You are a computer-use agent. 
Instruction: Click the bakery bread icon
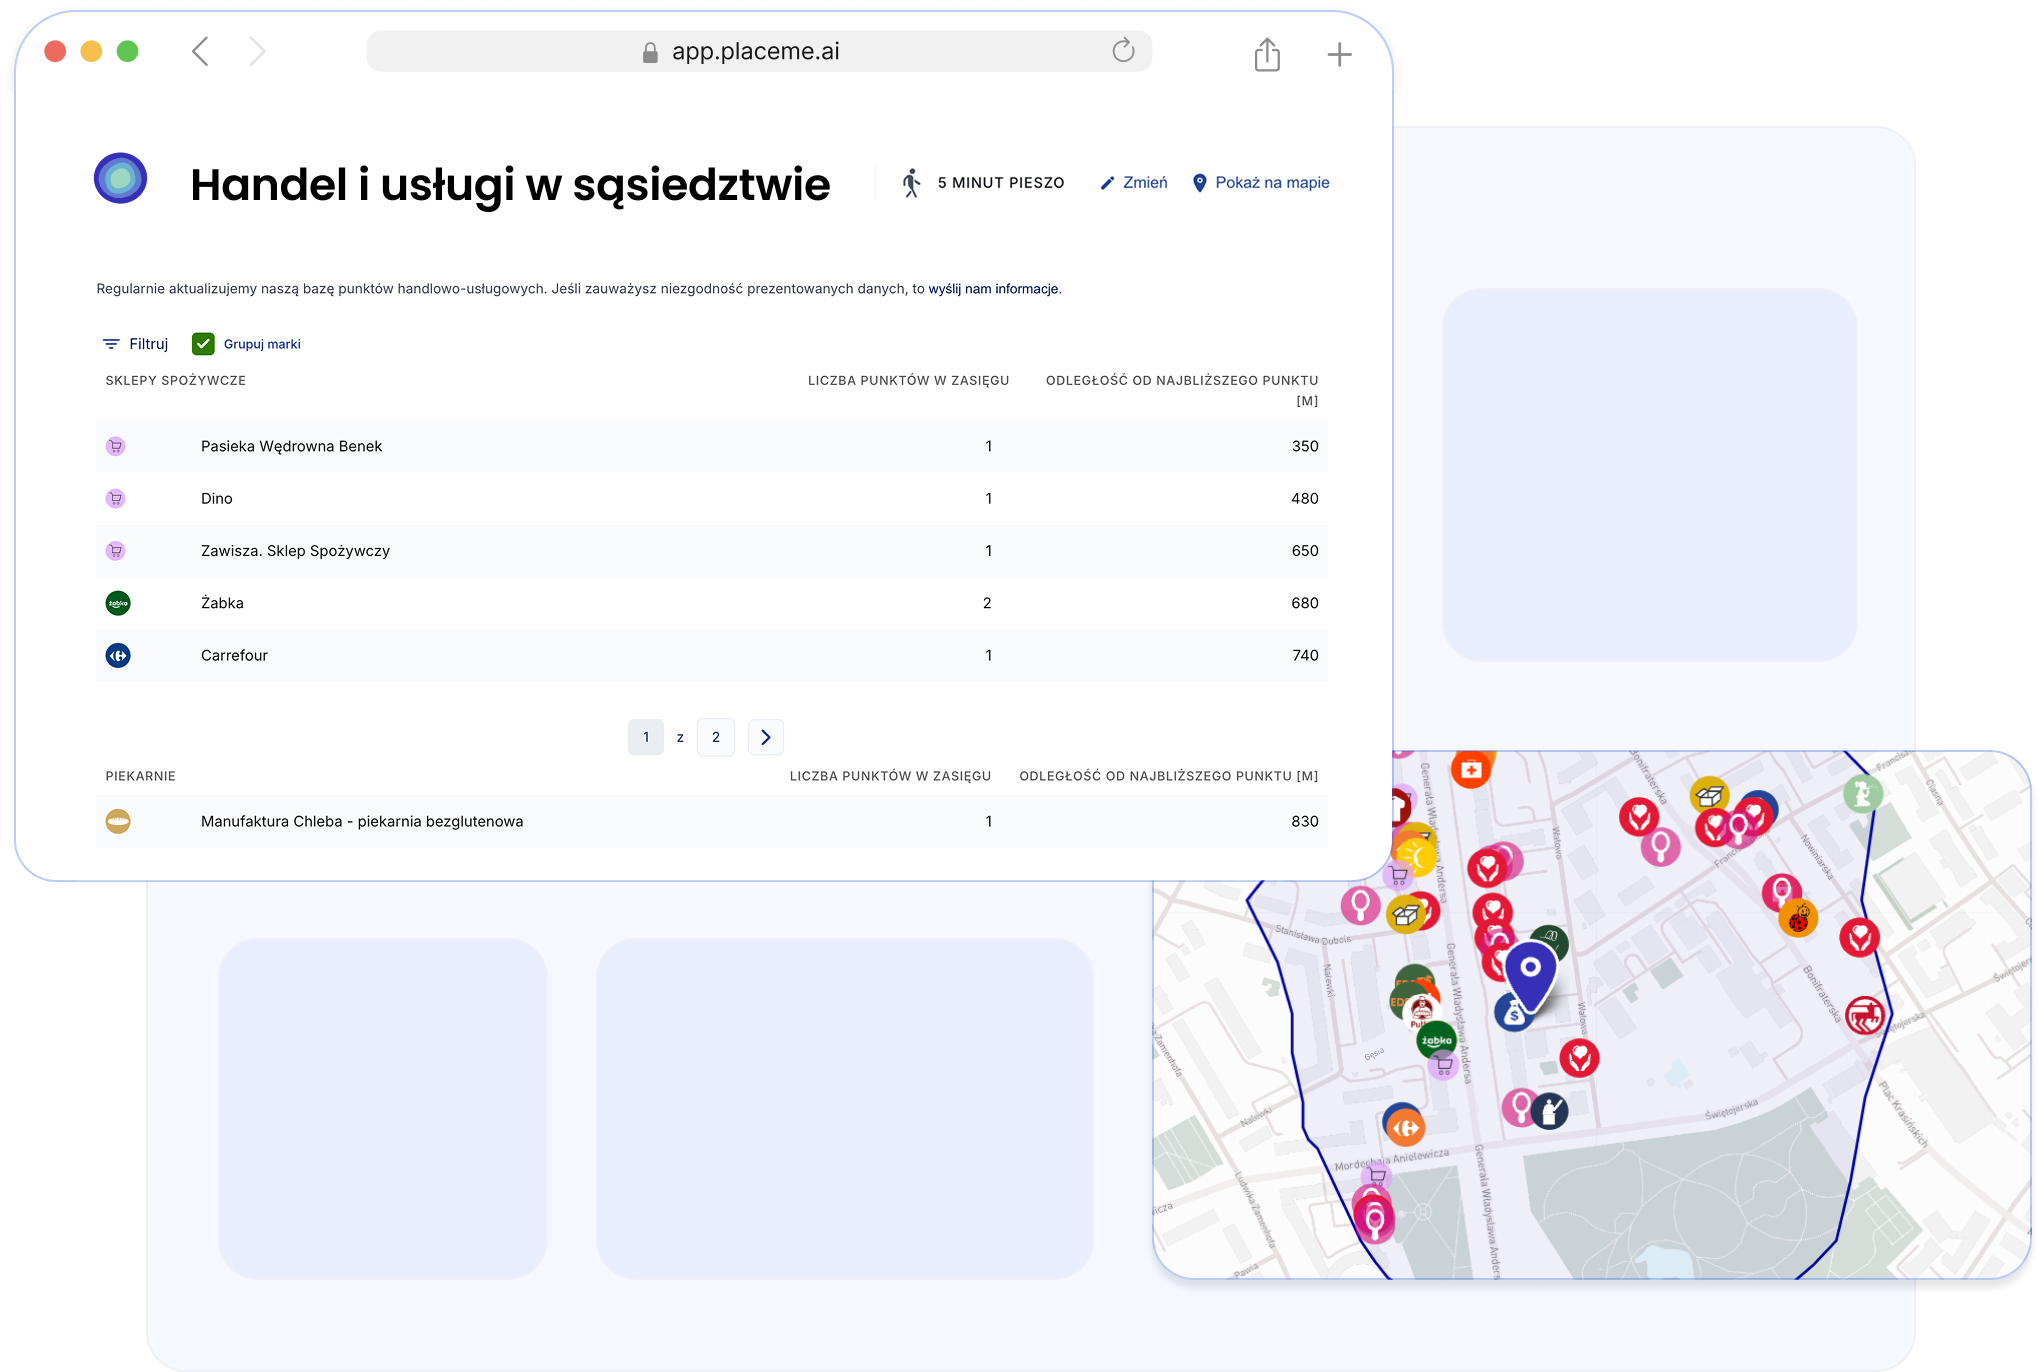point(118,821)
